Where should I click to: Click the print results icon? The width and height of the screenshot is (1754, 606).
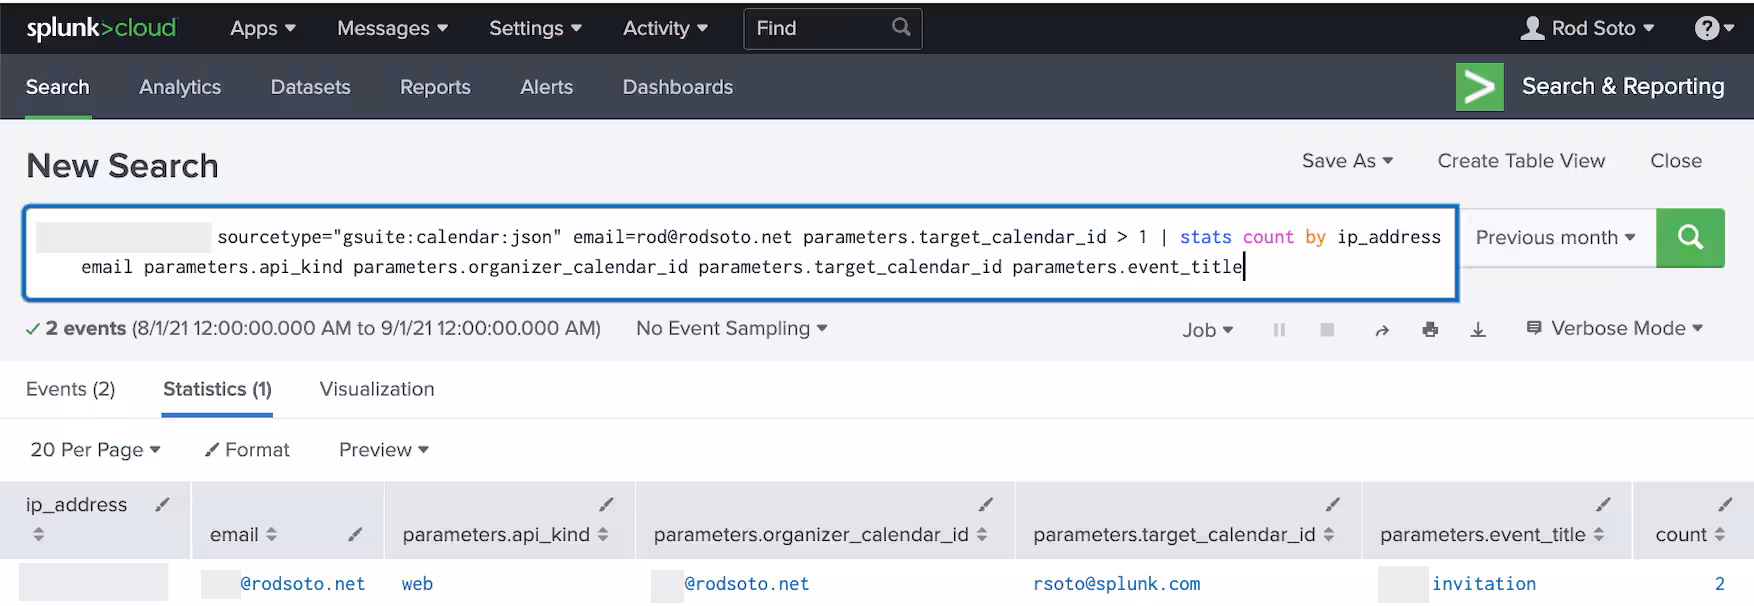click(1430, 330)
